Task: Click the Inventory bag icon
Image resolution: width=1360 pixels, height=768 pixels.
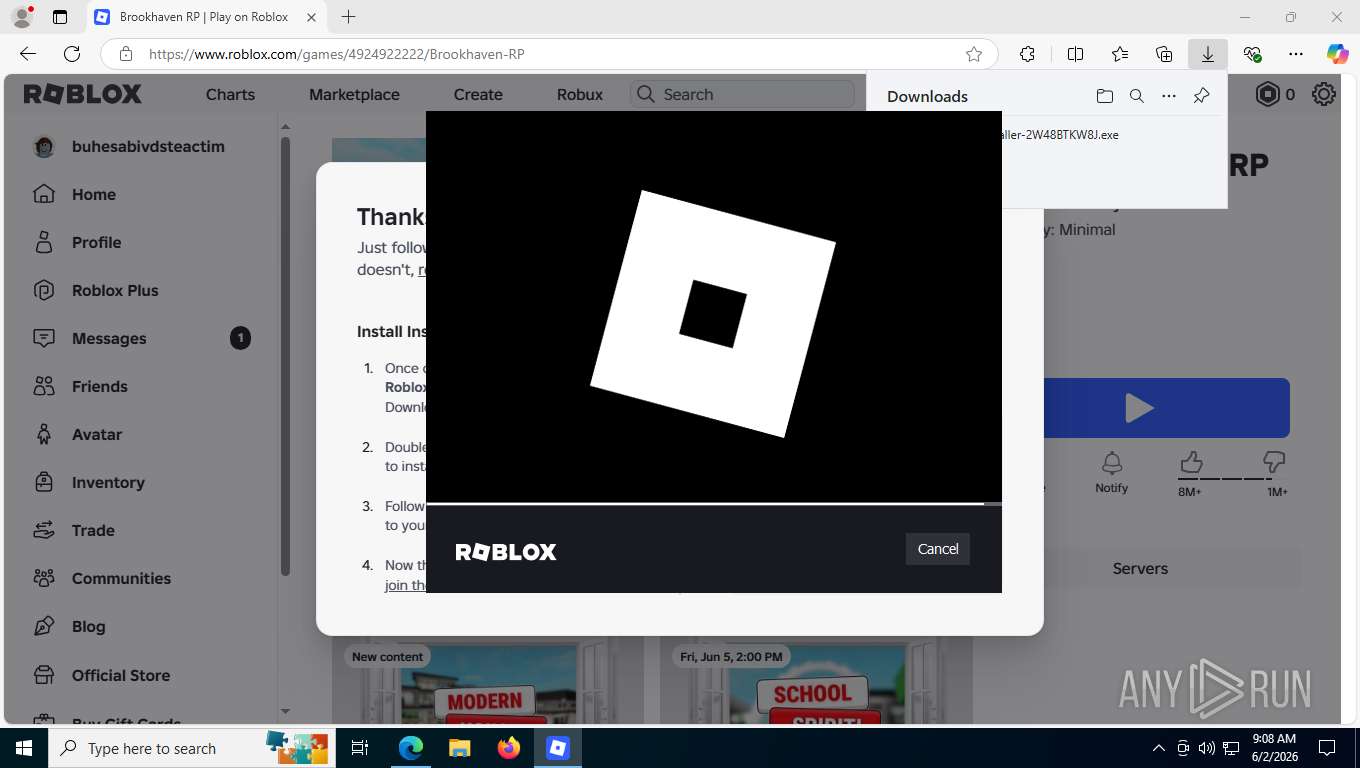Action: coord(44,482)
